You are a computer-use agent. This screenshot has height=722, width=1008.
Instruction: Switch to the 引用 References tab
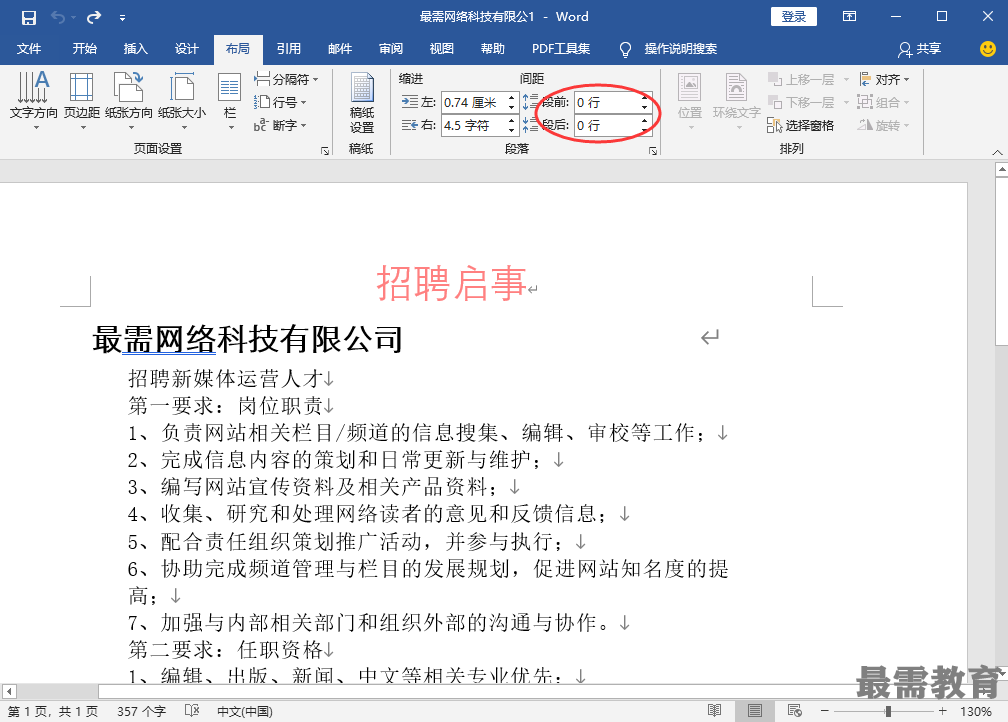tap(289, 49)
